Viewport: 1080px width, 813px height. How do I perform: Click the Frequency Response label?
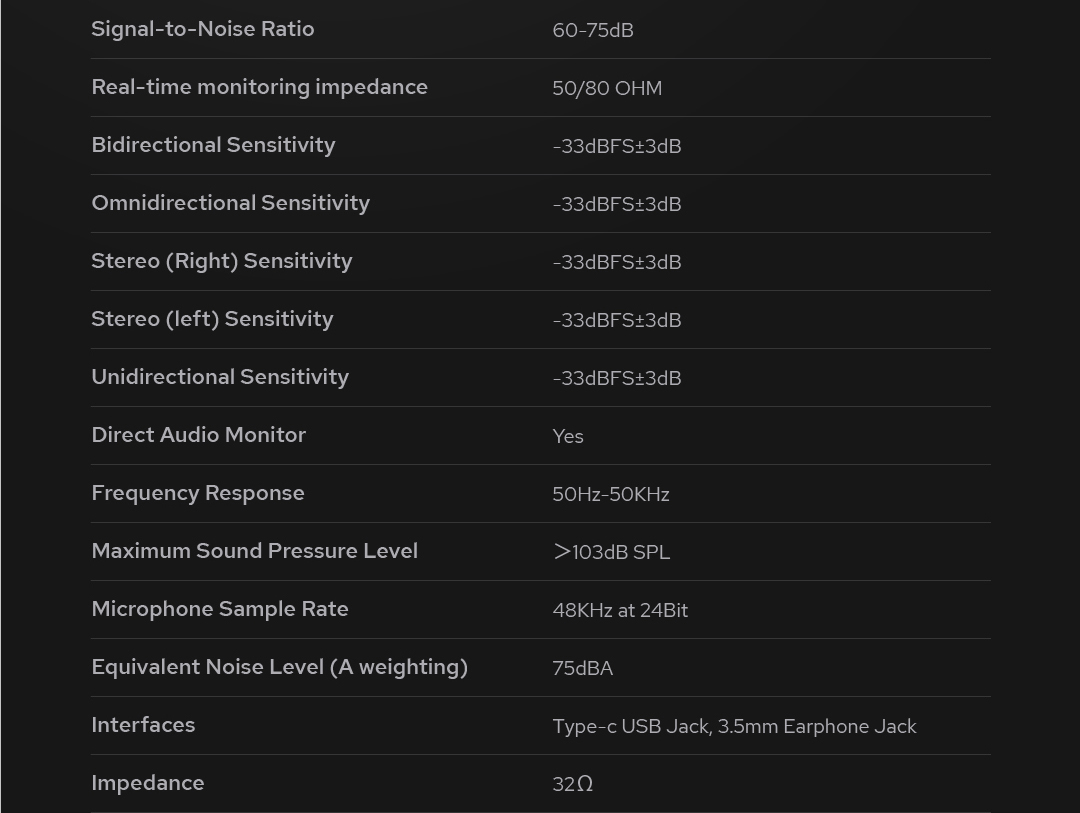[x=197, y=493]
